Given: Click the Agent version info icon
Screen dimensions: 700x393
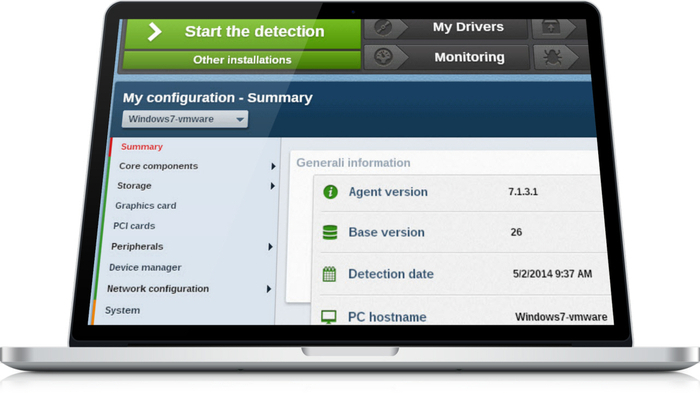Looking at the screenshot, I should tap(330, 192).
